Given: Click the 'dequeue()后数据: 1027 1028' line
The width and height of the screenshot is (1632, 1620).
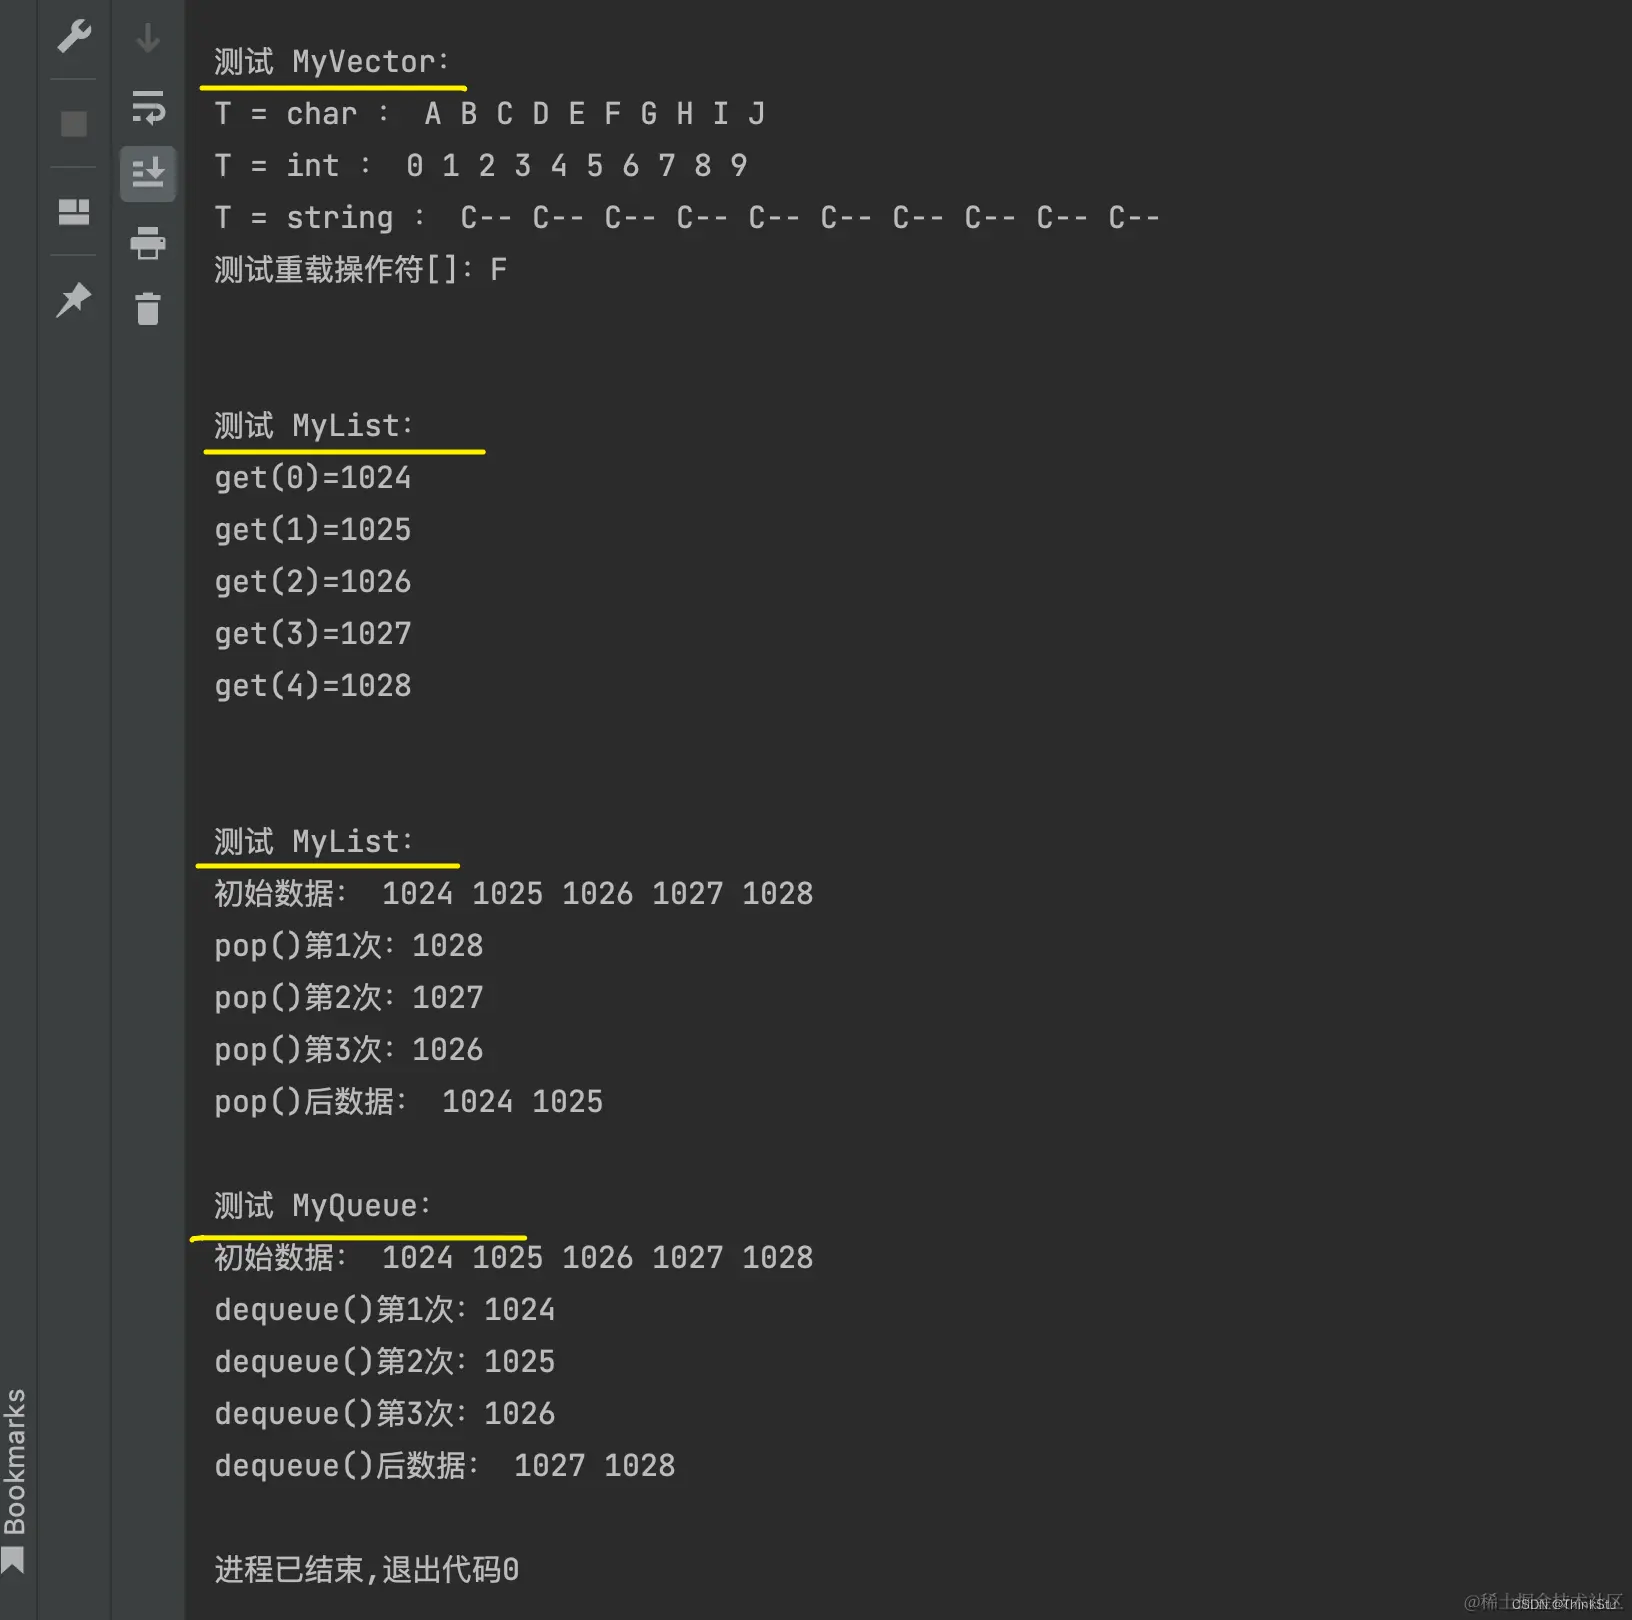Looking at the screenshot, I should (445, 1466).
